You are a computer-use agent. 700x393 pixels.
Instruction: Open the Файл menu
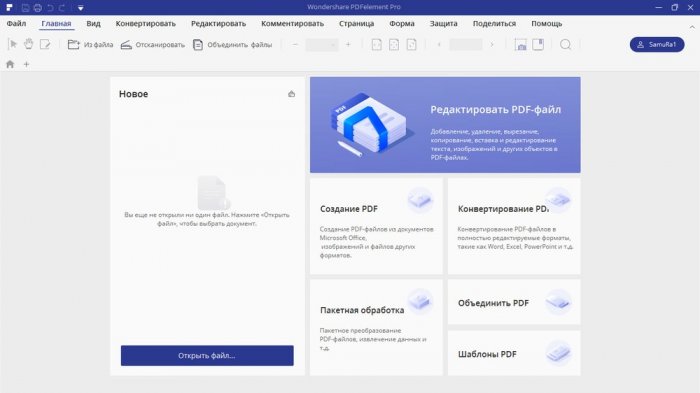pyautogui.click(x=16, y=24)
